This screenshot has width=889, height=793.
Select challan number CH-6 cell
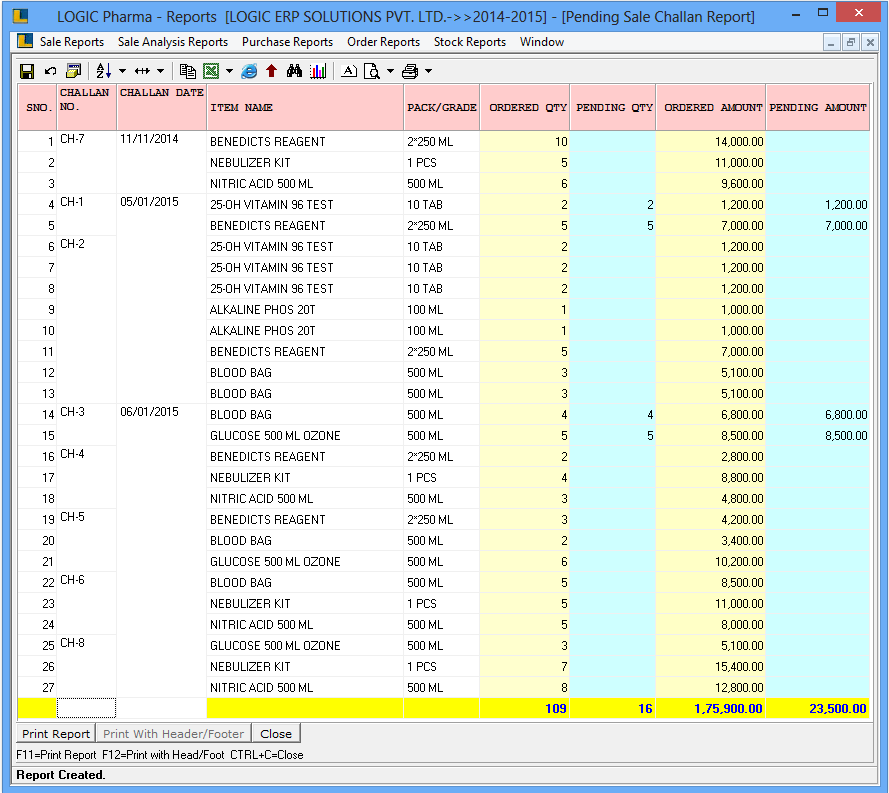(x=87, y=604)
